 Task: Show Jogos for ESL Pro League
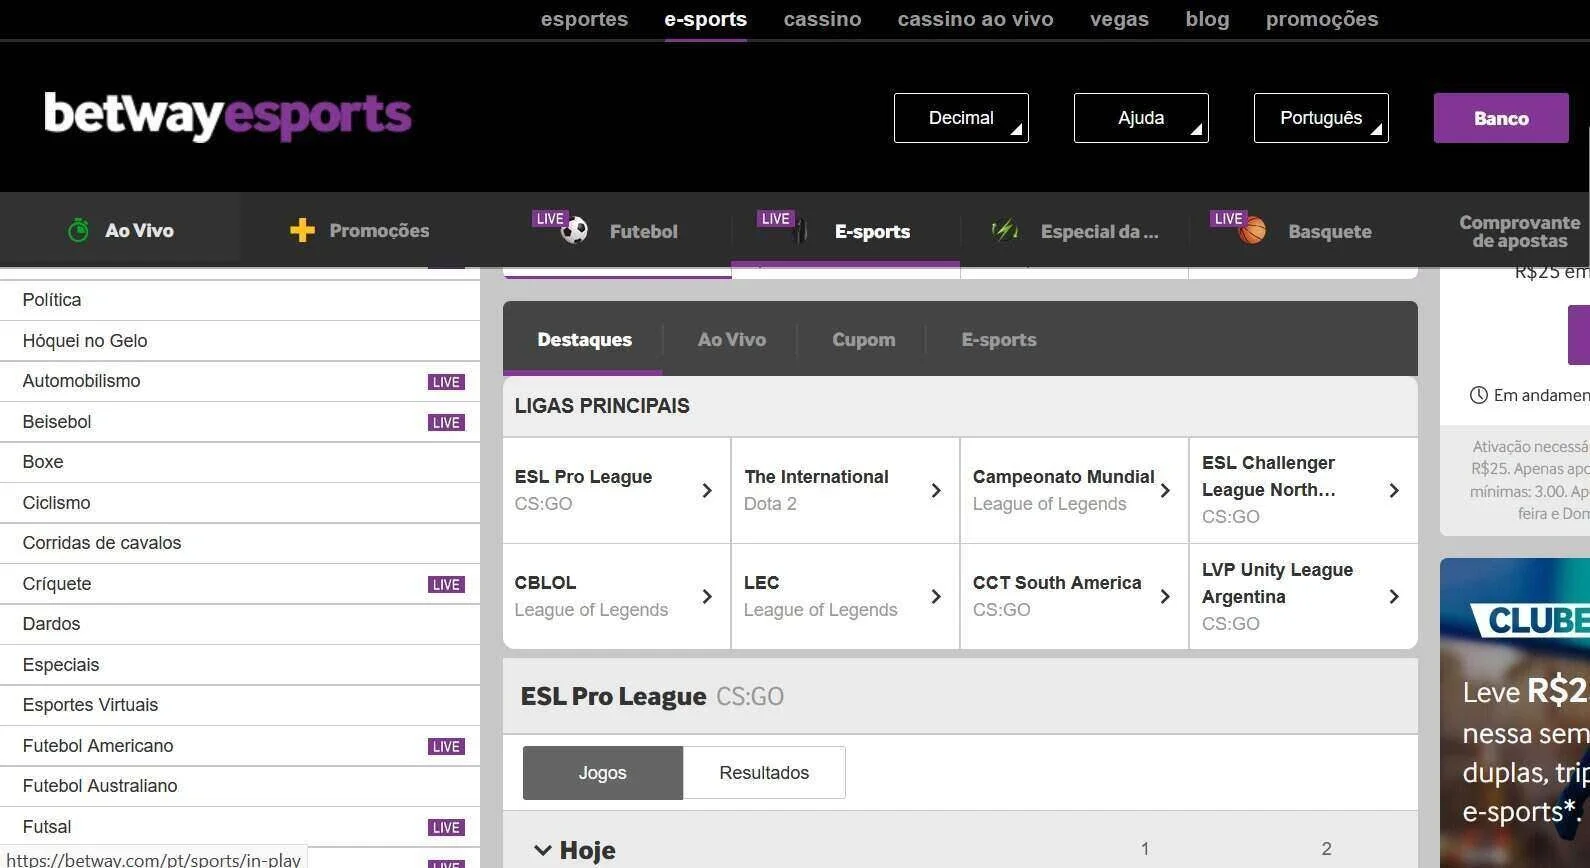click(603, 773)
